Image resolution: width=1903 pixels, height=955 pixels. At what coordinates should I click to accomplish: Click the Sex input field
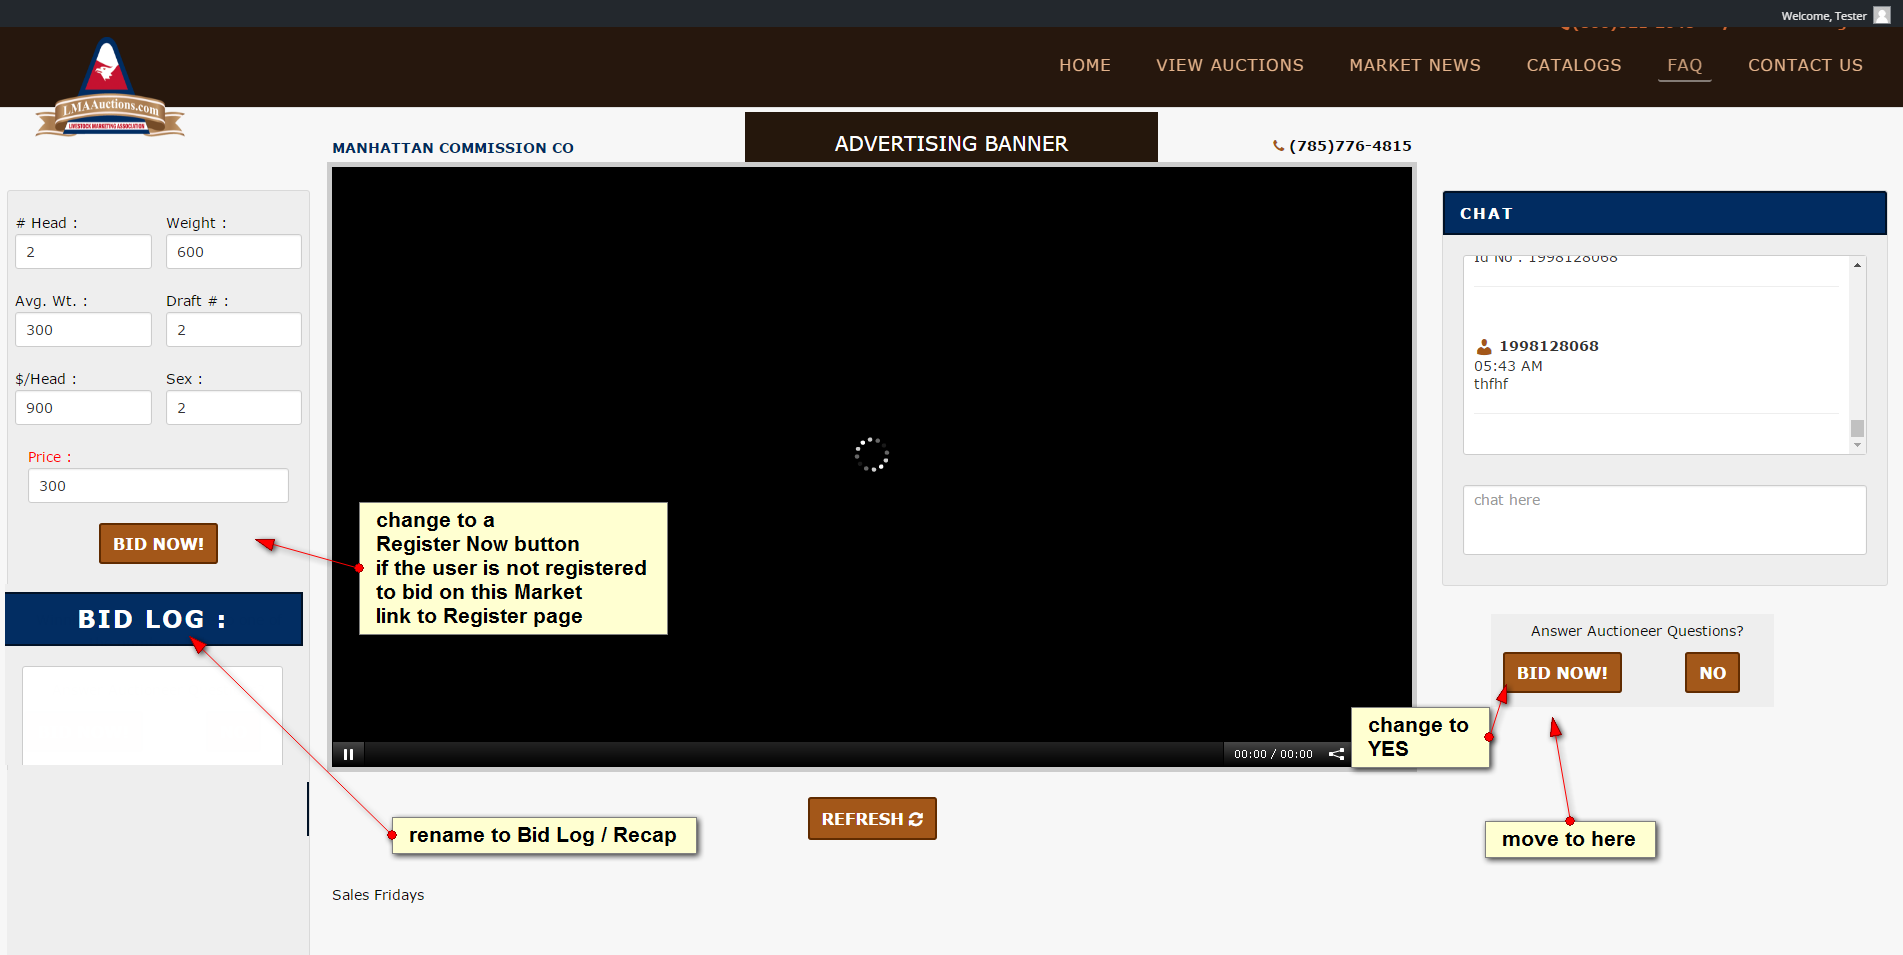click(x=234, y=408)
